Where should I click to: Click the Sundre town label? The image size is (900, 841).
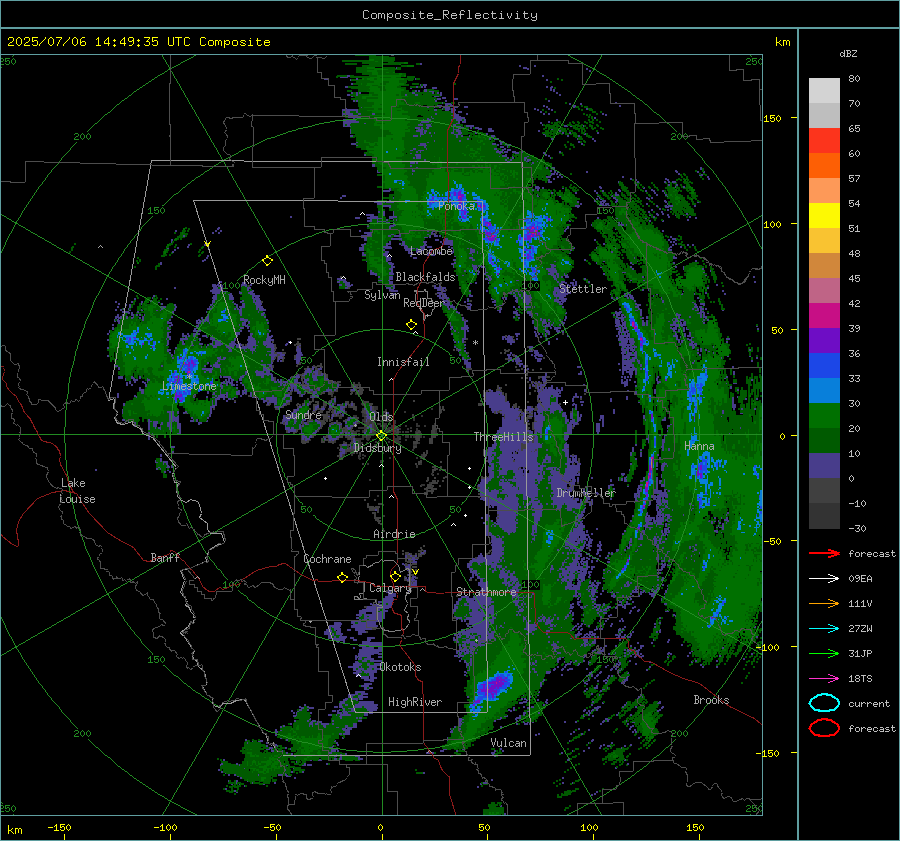click(x=303, y=414)
